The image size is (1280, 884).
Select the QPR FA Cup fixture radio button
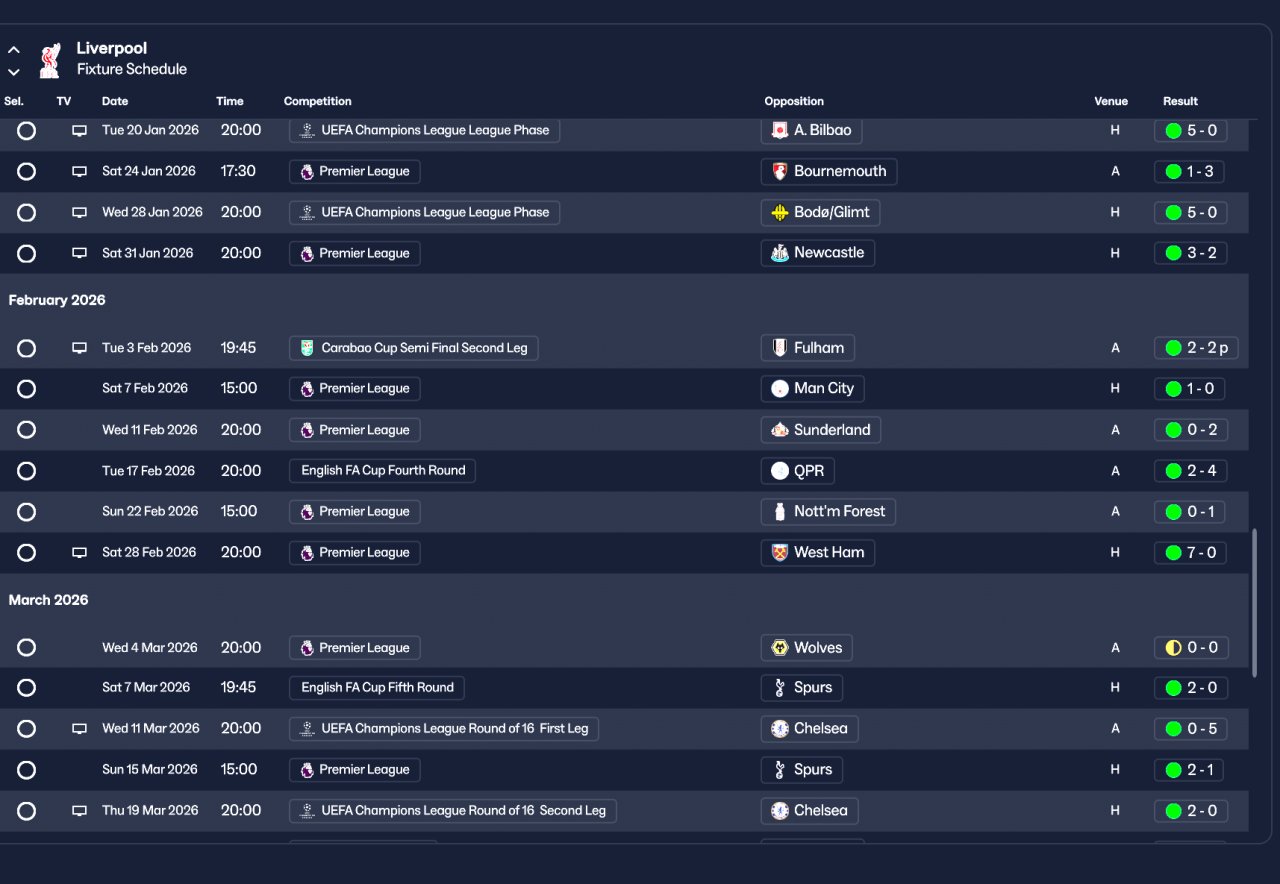pyautogui.click(x=26, y=471)
